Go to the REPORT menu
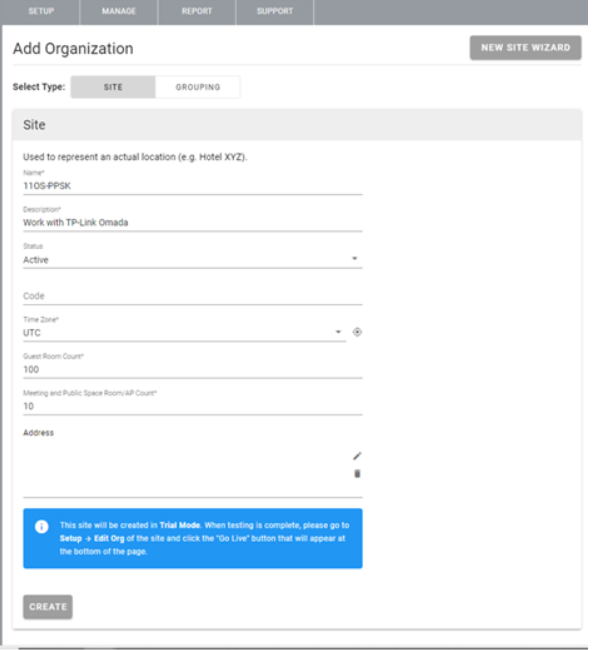Image resolution: width=603 pixels, height=650 pixels. click(197, 12)
